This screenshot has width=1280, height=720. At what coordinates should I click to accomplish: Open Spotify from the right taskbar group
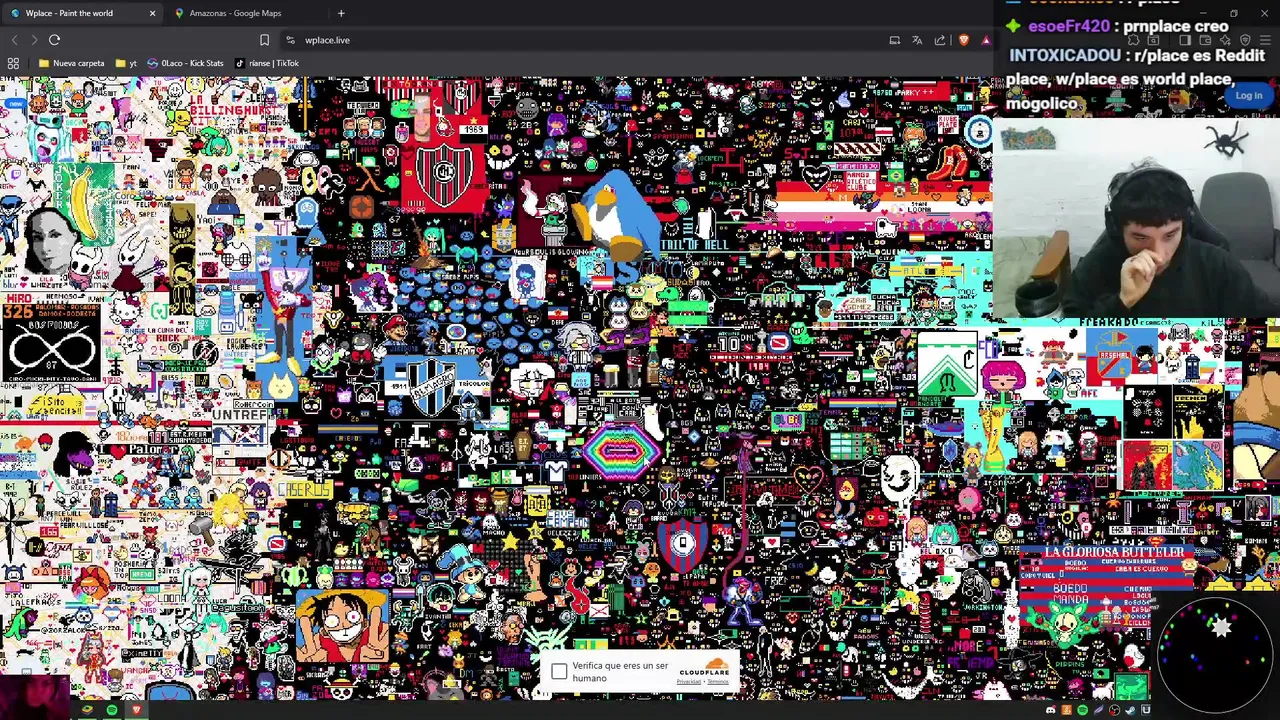pos(1082,710)
